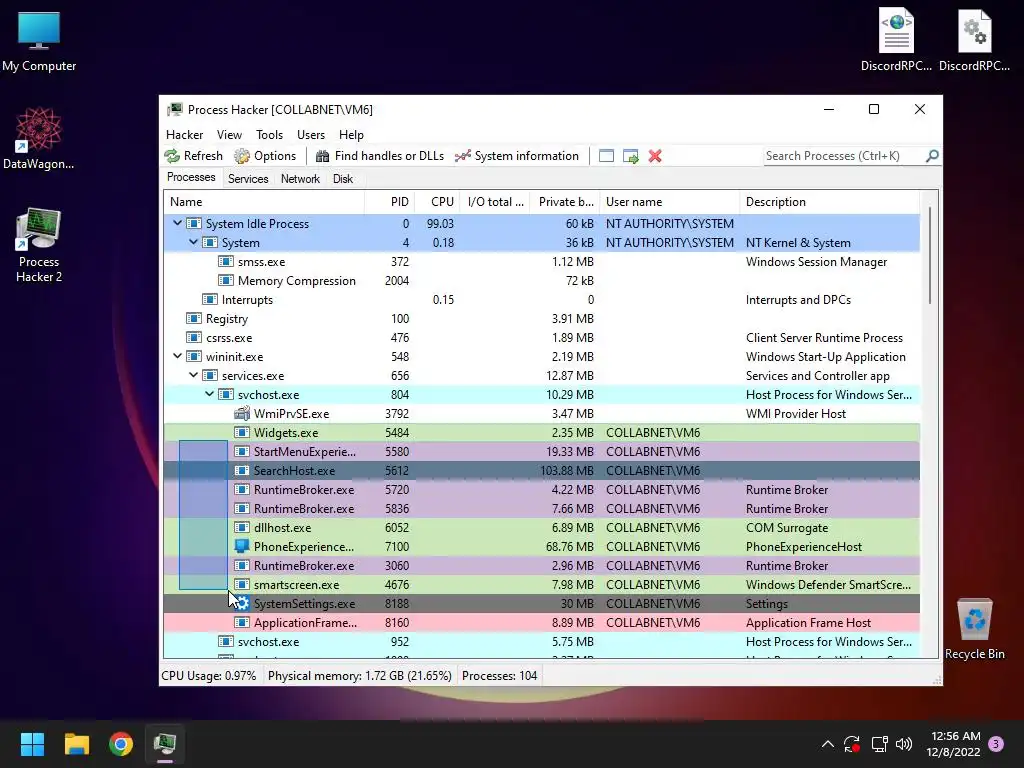The height and width of the screenshot is (768, 1024).
Task: Click the magnifier search icon
Action: point(932,156)
